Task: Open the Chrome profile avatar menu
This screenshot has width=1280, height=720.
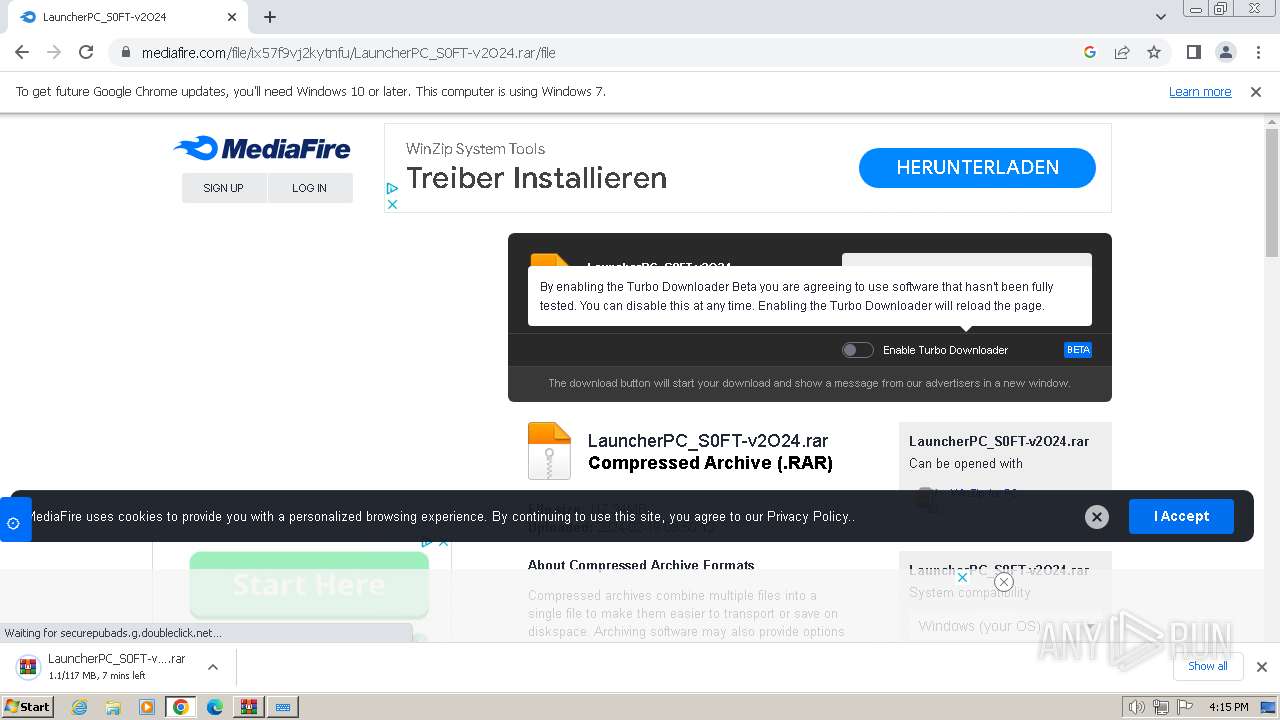Action: pos(1225,52)
